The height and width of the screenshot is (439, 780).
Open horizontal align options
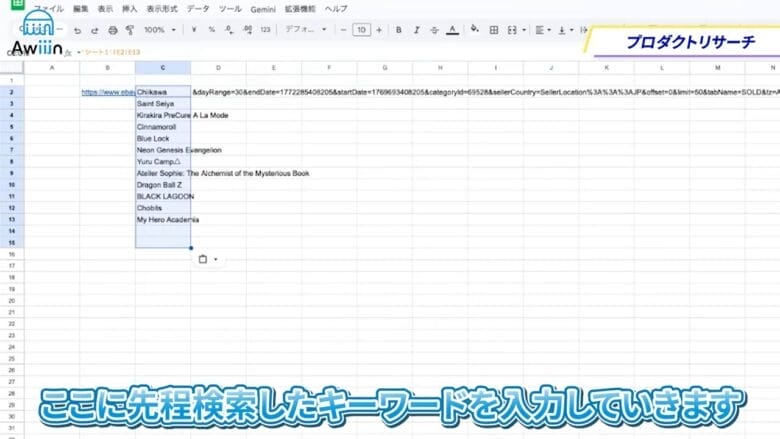pyautogui.click(x=543, y=30)
